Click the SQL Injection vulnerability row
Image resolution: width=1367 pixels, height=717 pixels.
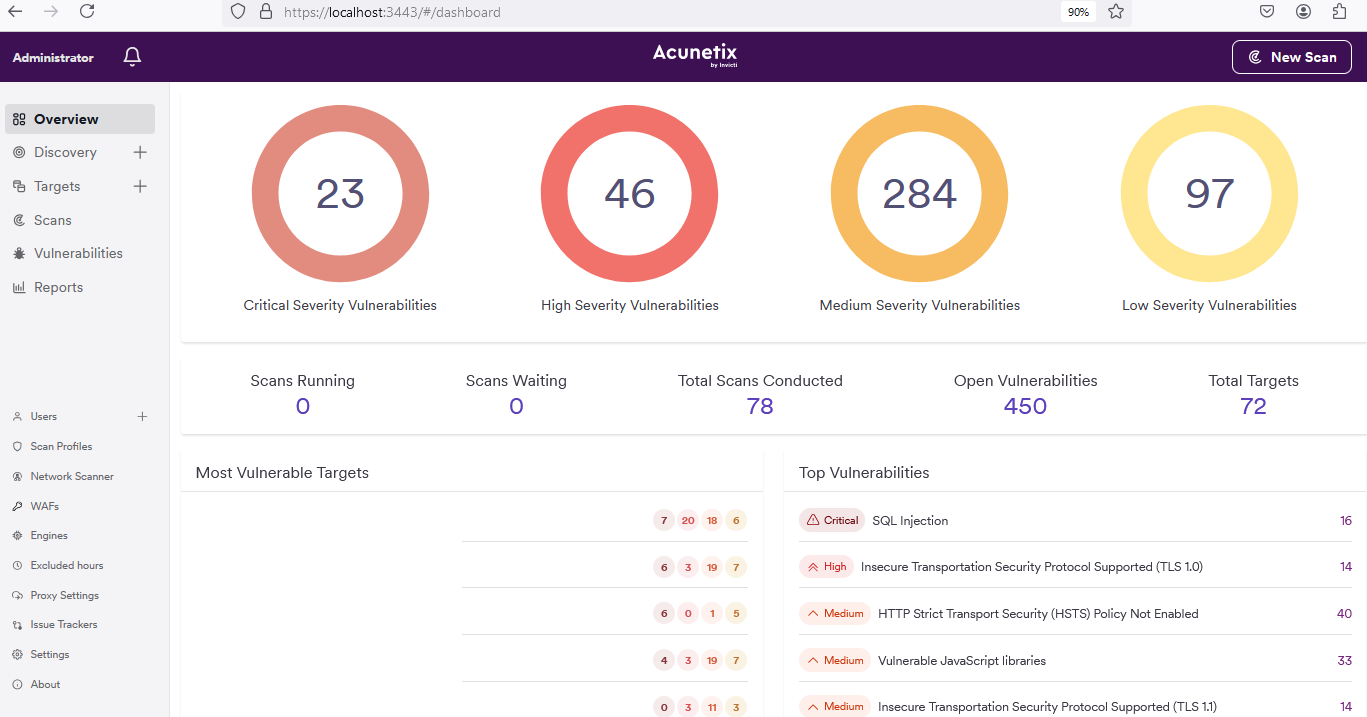coord(1075,520)
